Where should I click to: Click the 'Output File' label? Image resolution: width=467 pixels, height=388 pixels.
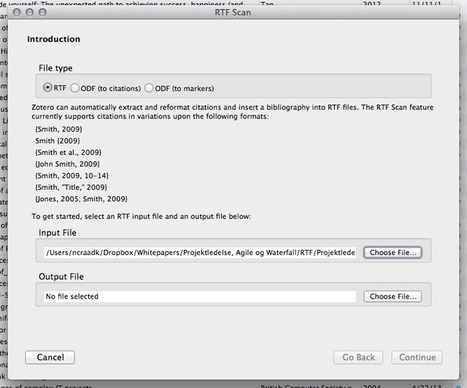click(x=61, y=277)
